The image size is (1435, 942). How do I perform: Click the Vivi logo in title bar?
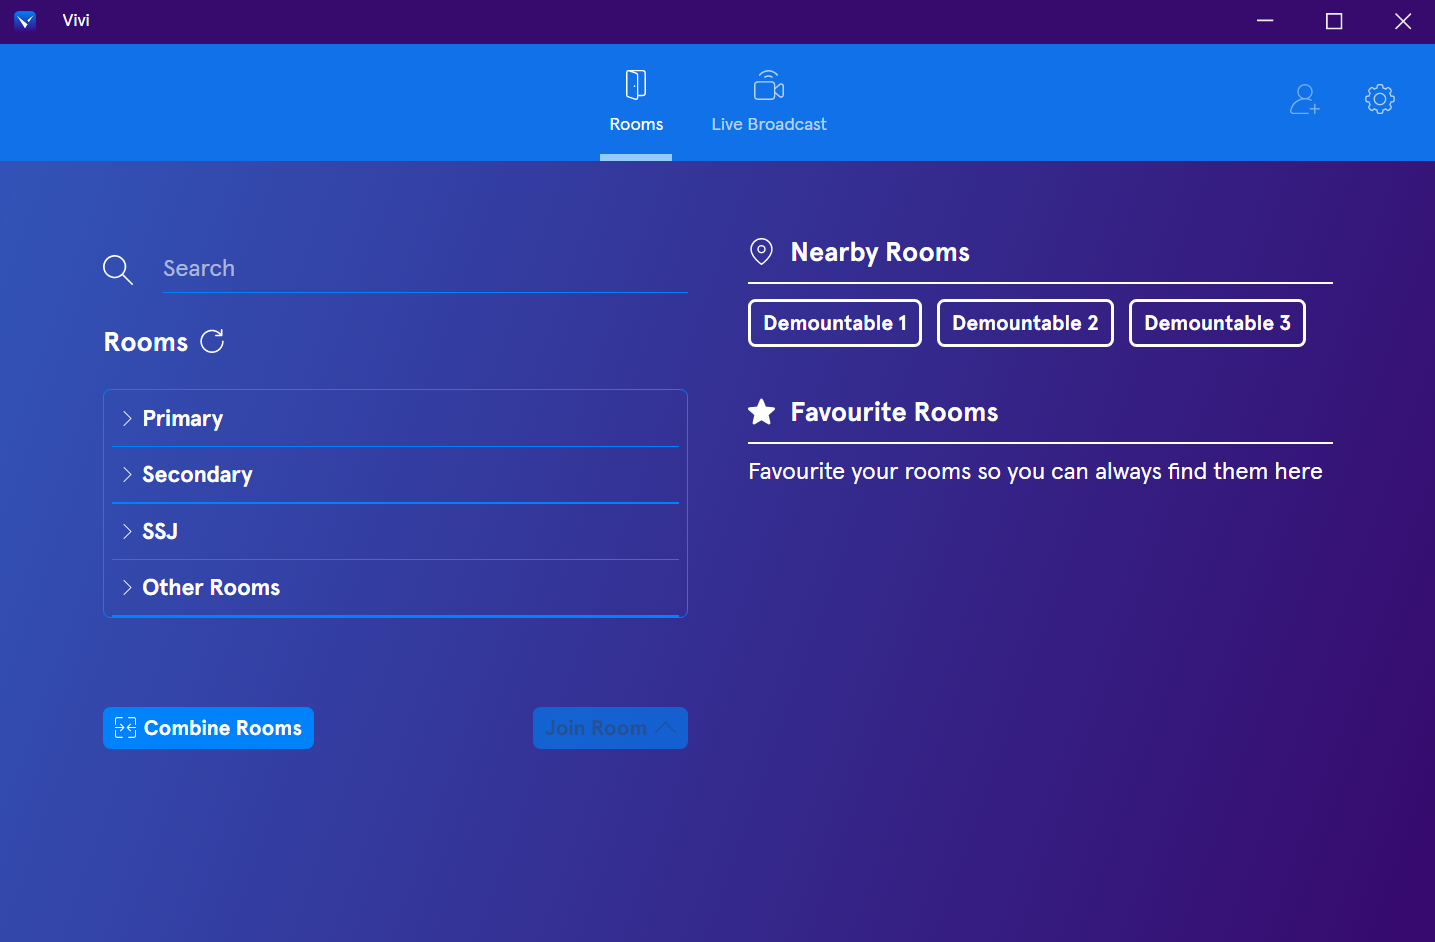25,21
